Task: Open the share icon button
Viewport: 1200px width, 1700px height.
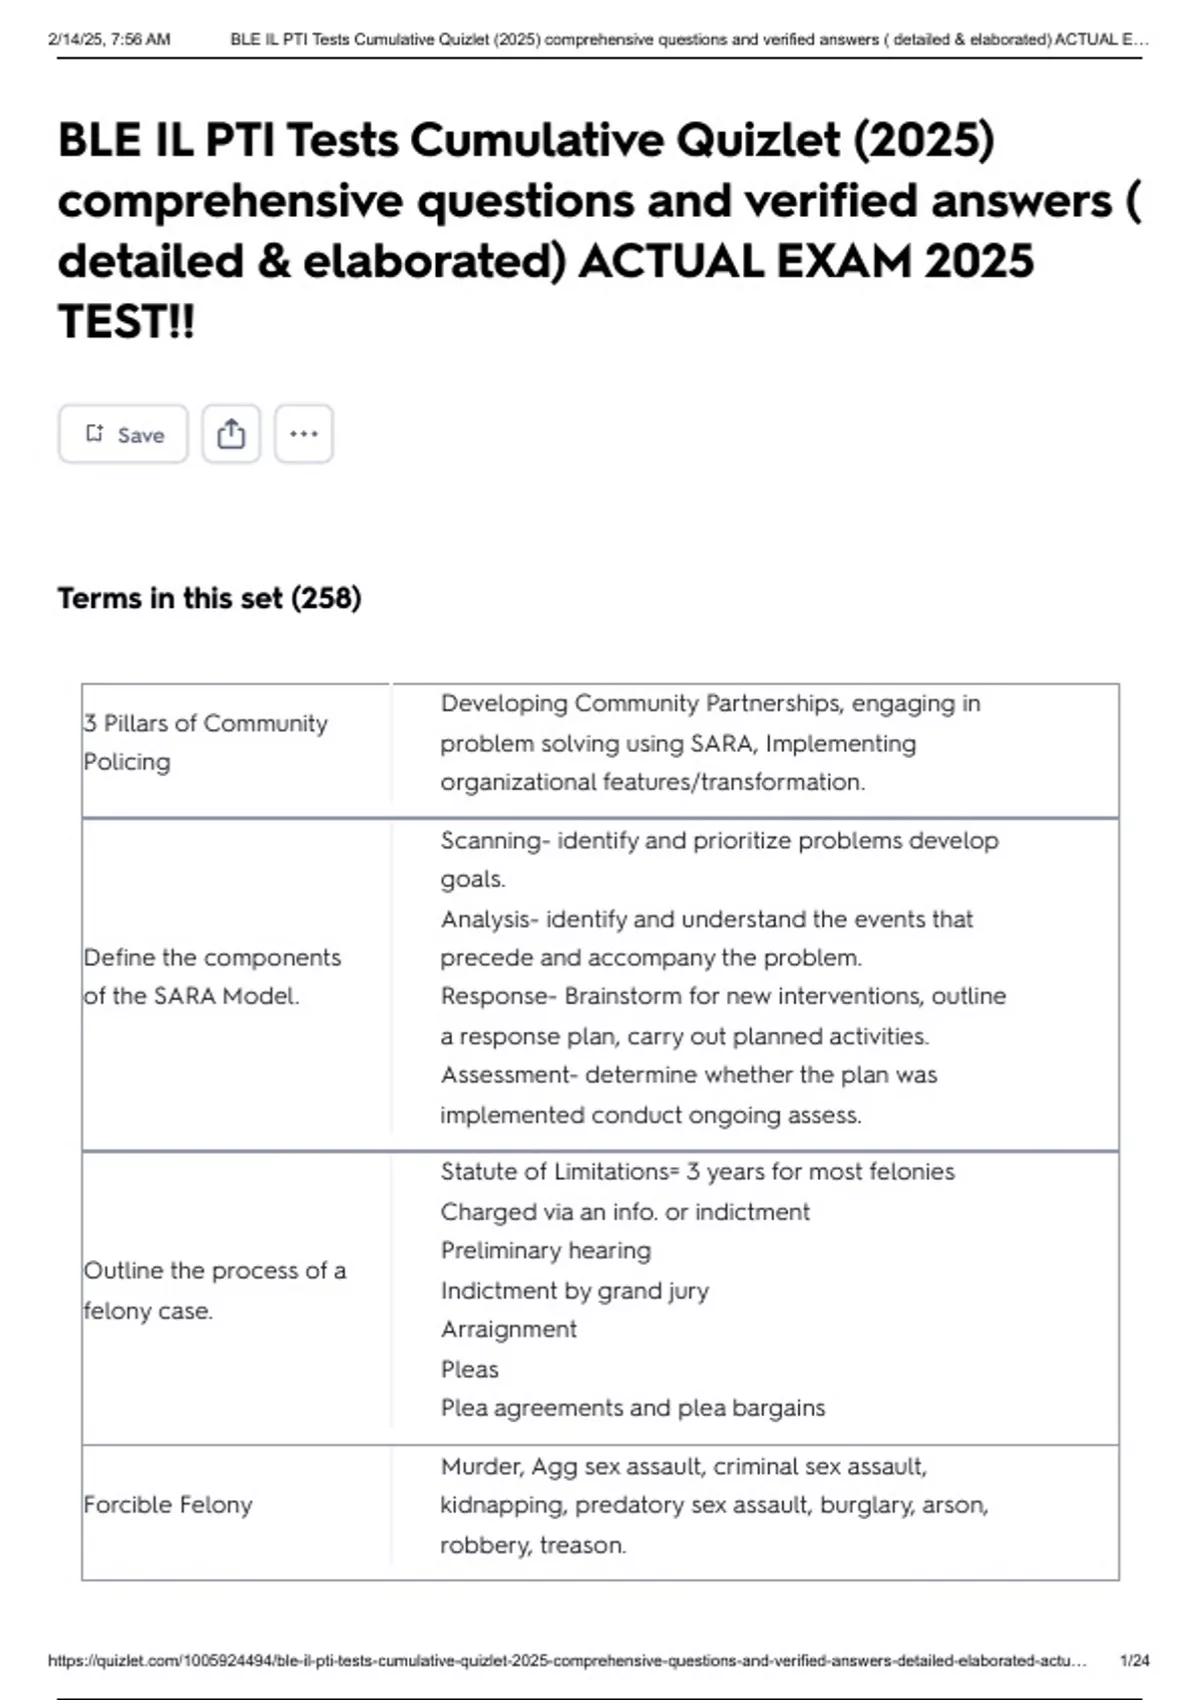Action: tap(231, 434)
